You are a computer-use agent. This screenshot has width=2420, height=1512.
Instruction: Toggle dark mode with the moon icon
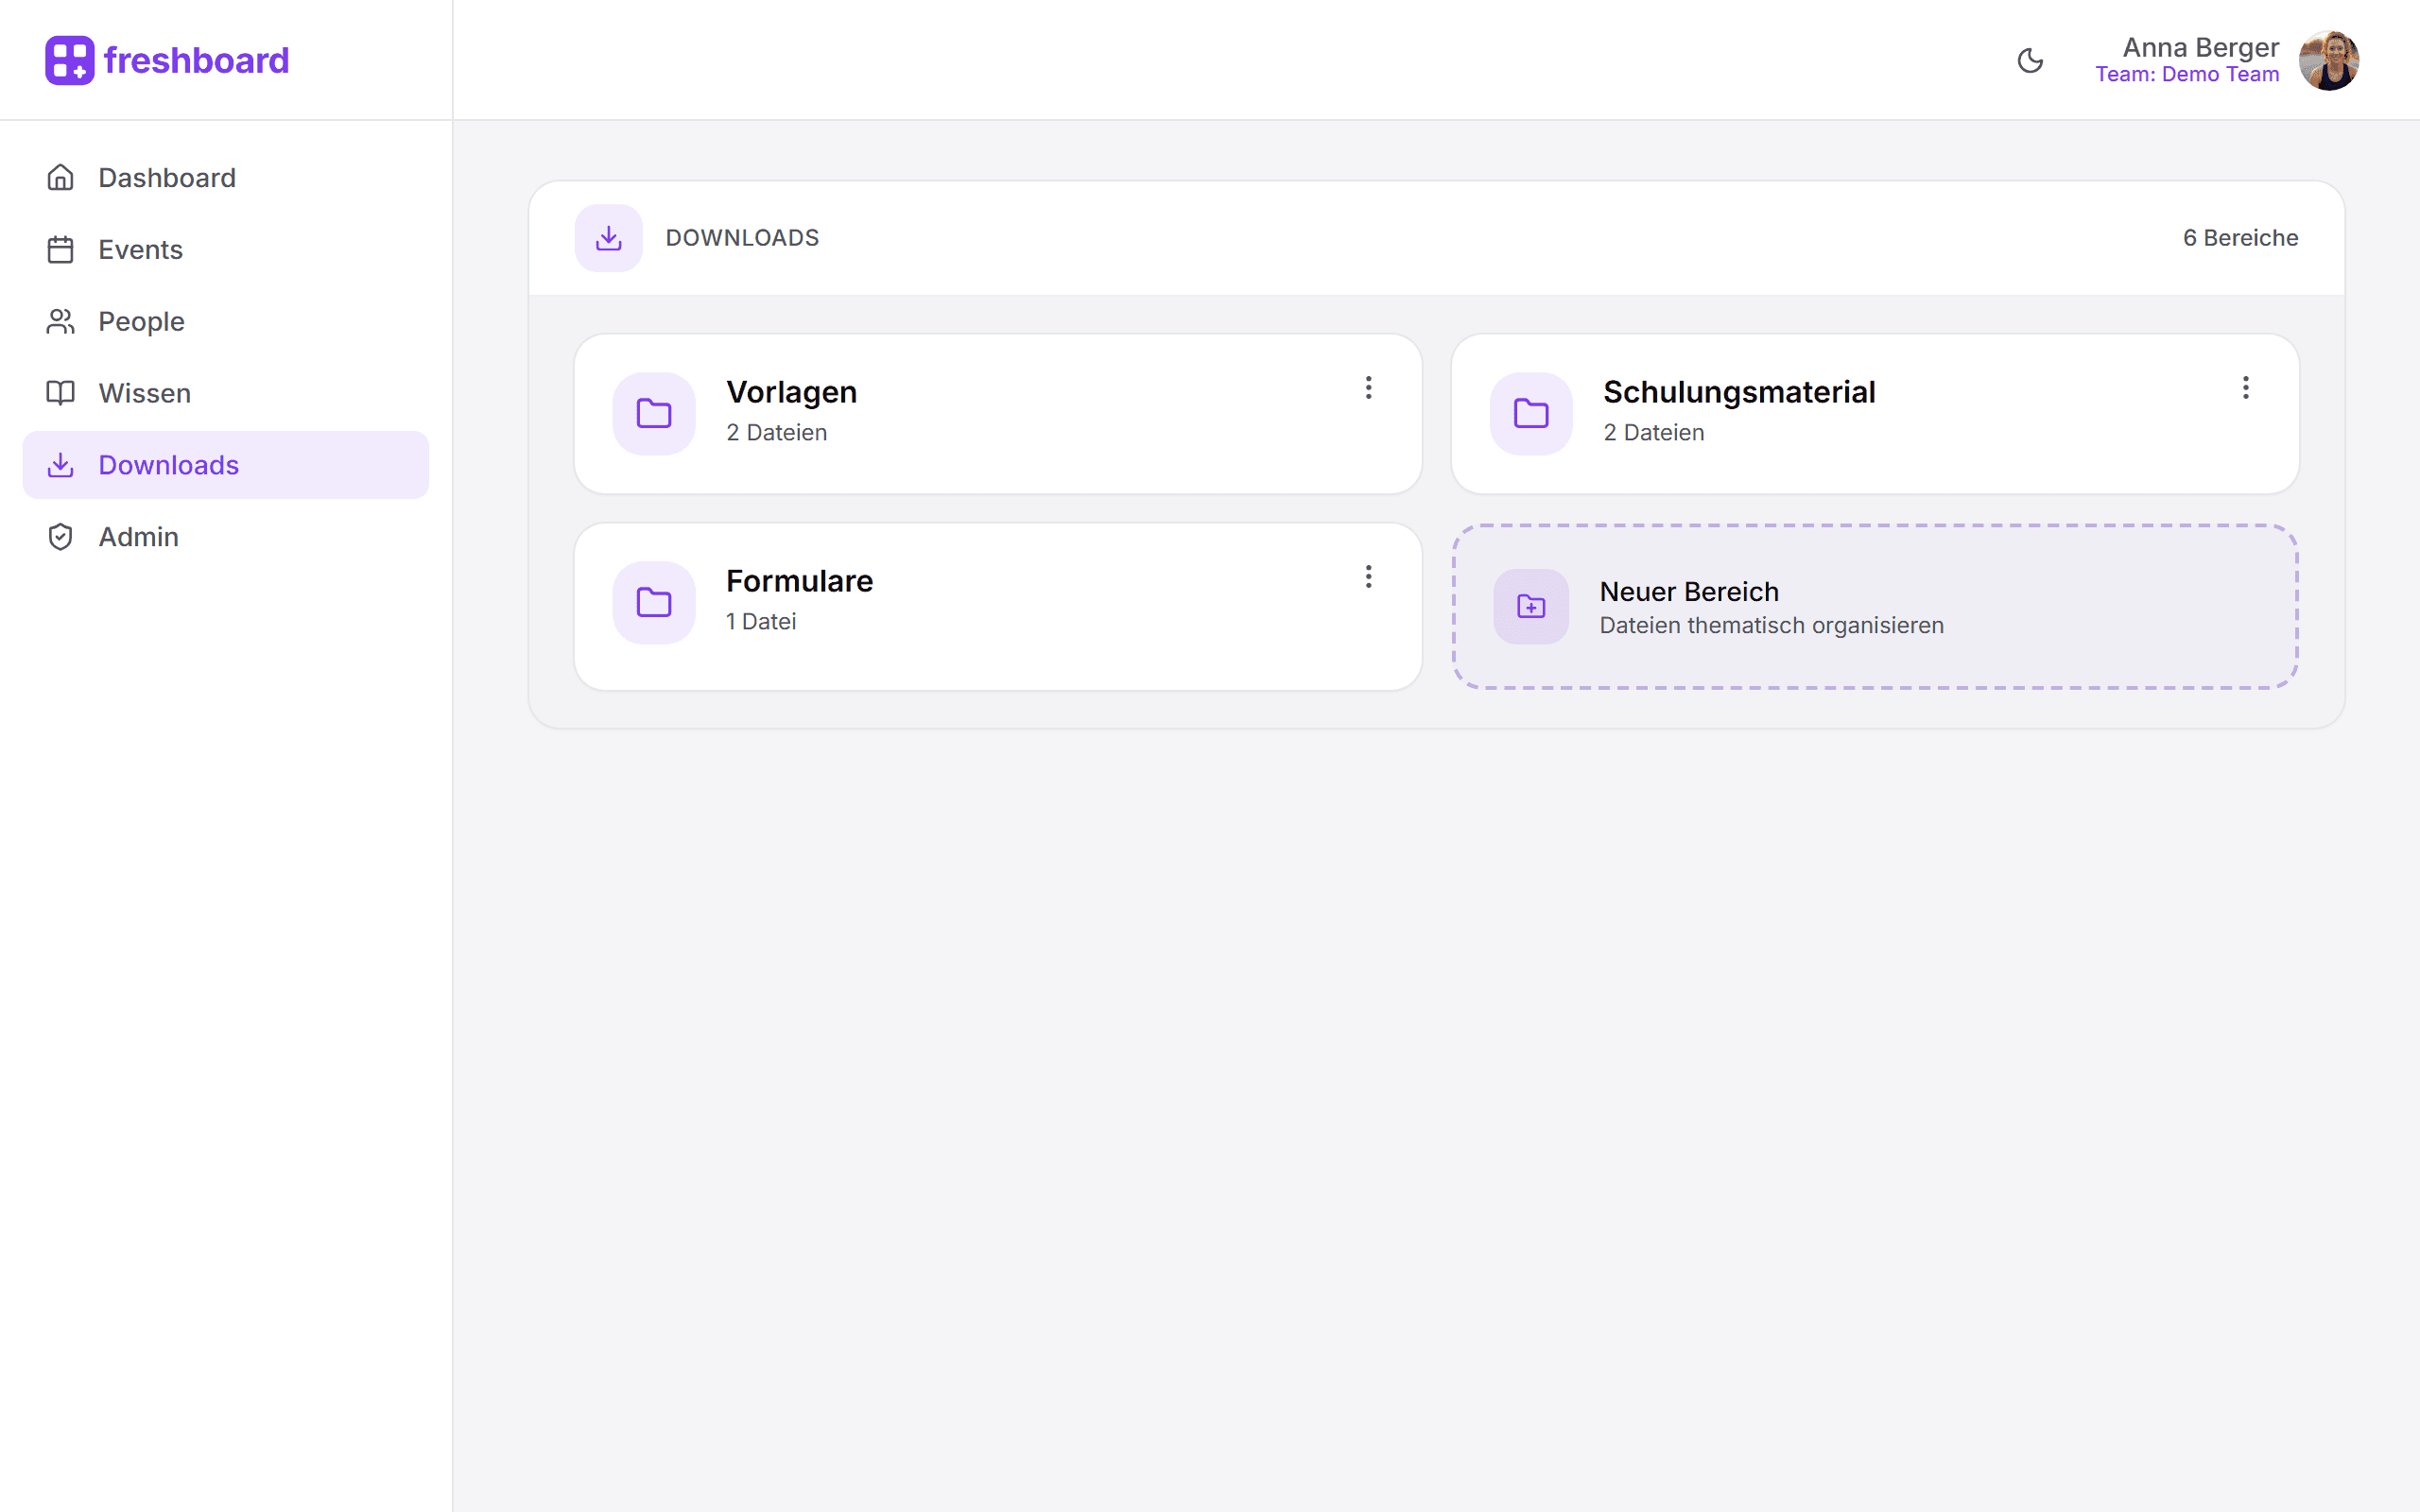(2030, 60)
